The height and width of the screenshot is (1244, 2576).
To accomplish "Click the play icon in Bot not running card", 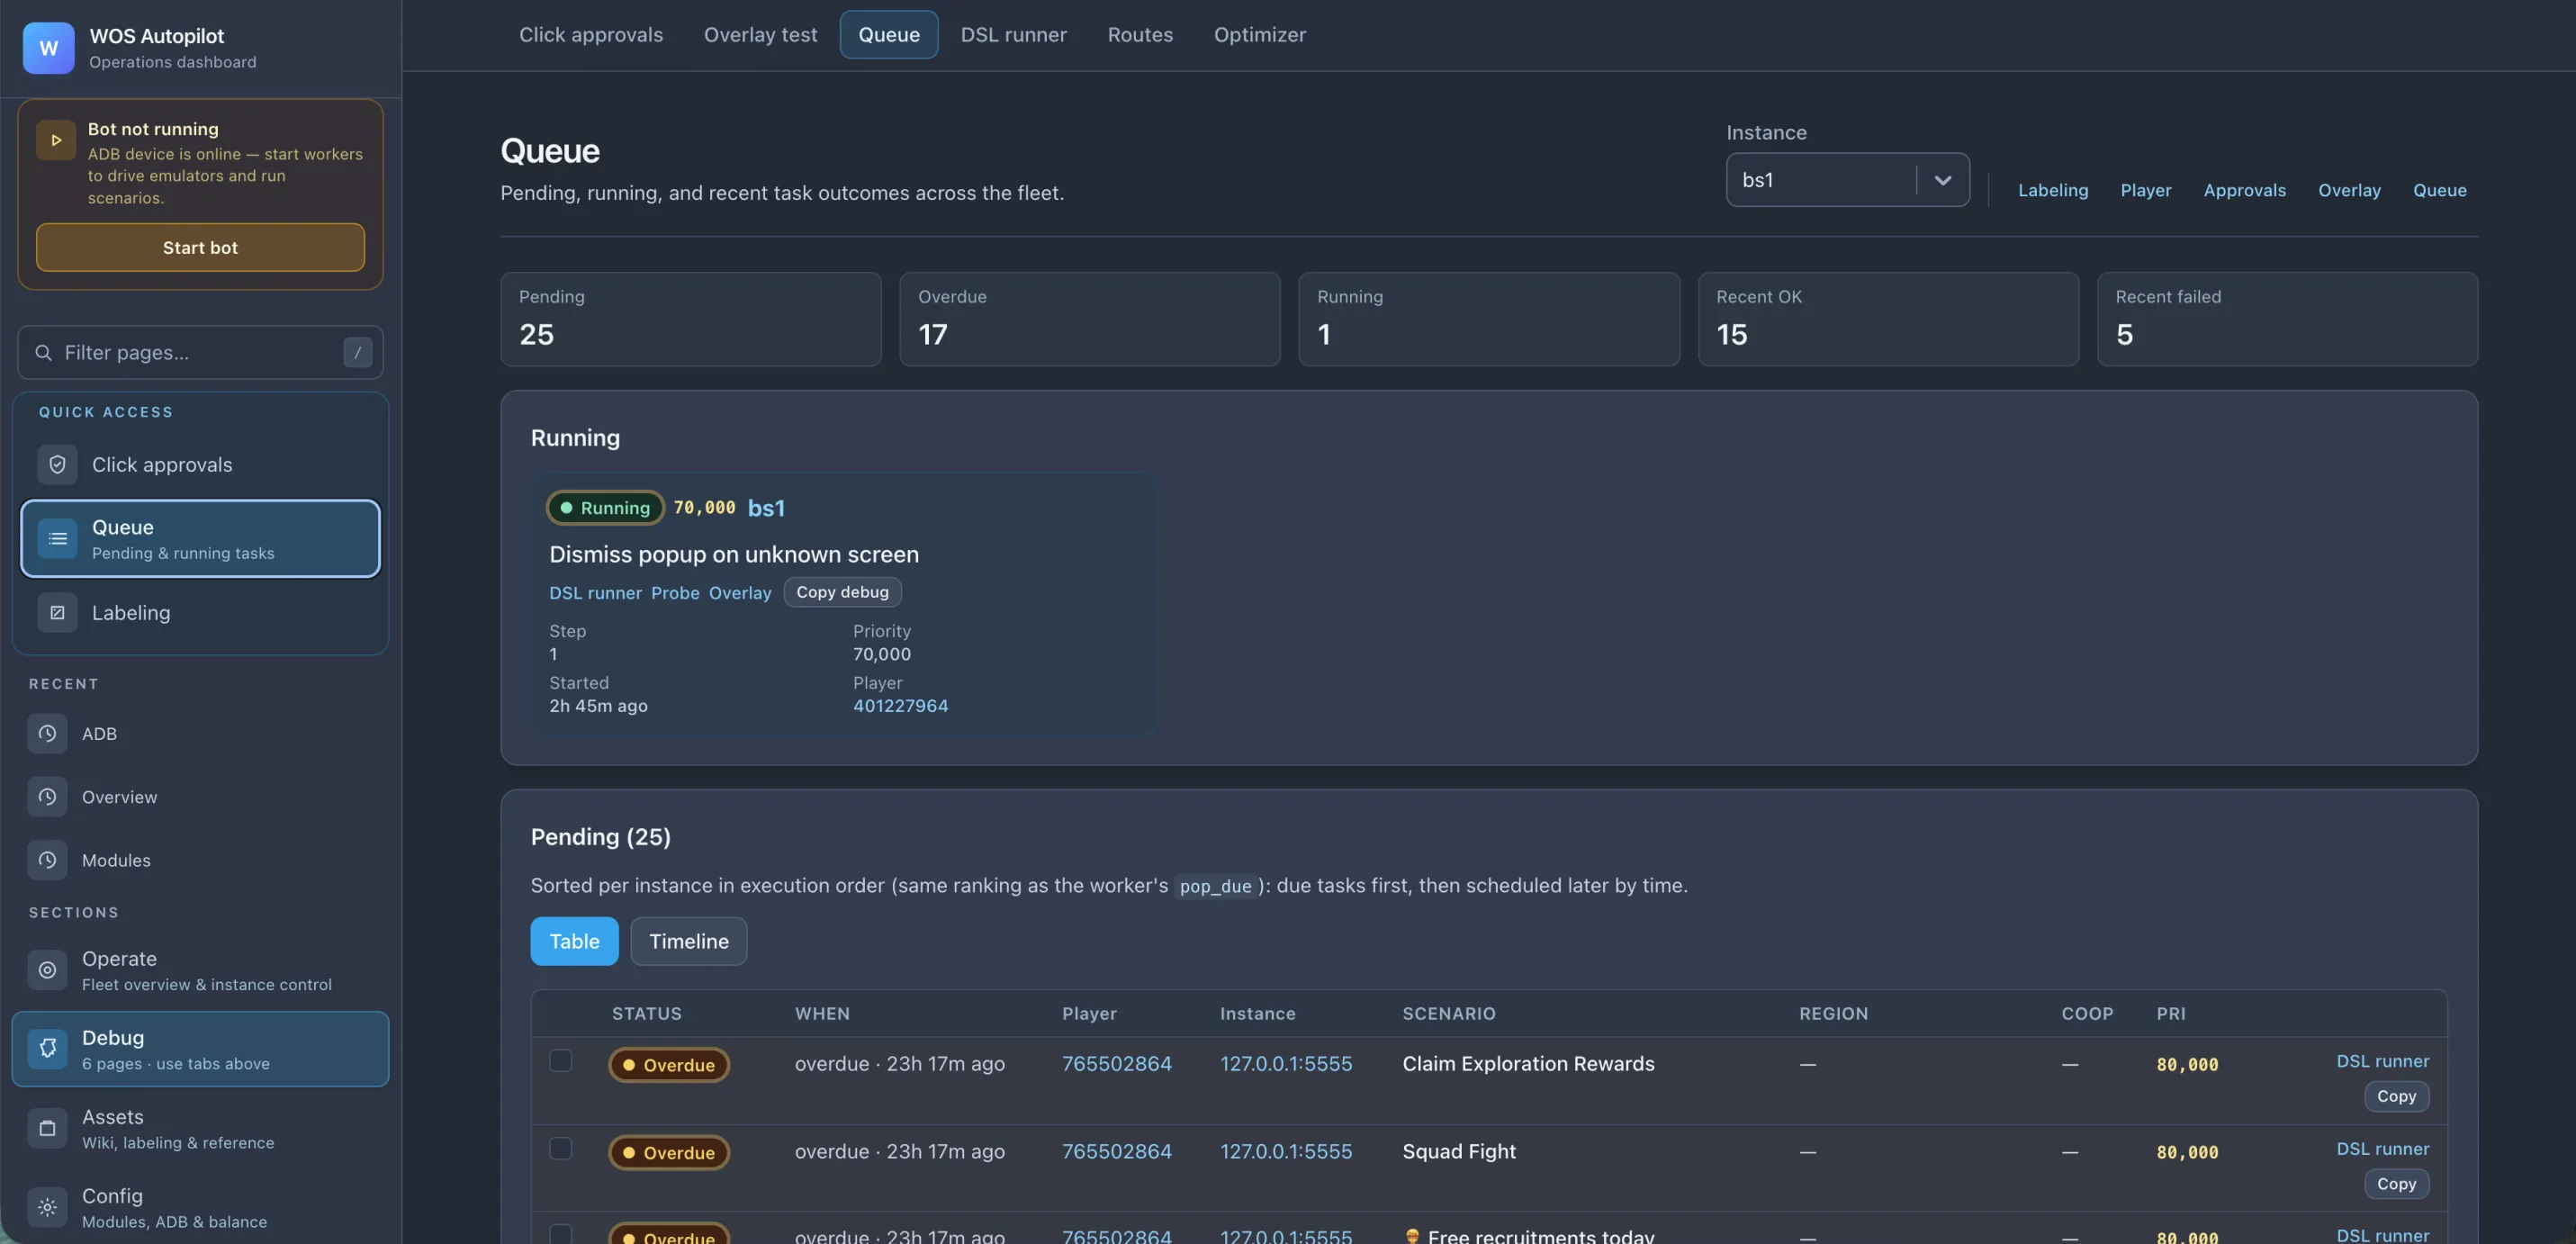I will tap(56, 140).
